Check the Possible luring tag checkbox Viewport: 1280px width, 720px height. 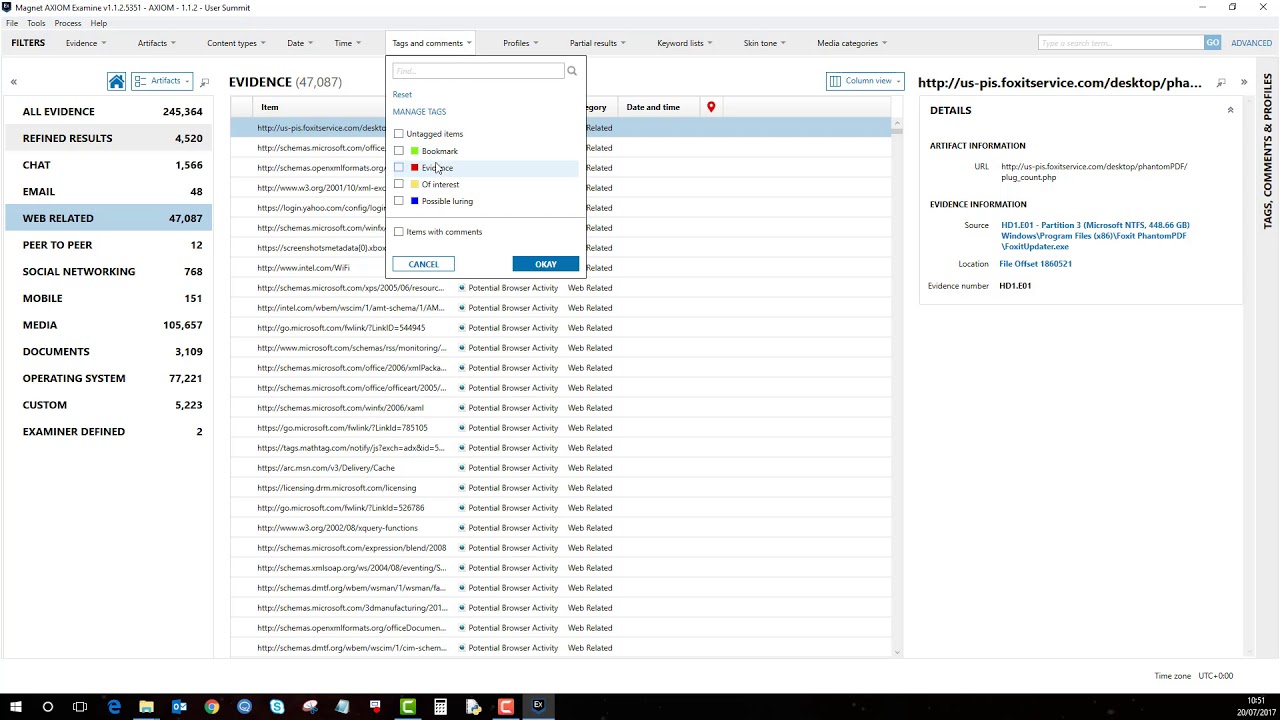pyautogui.click(x=399, y=201)
